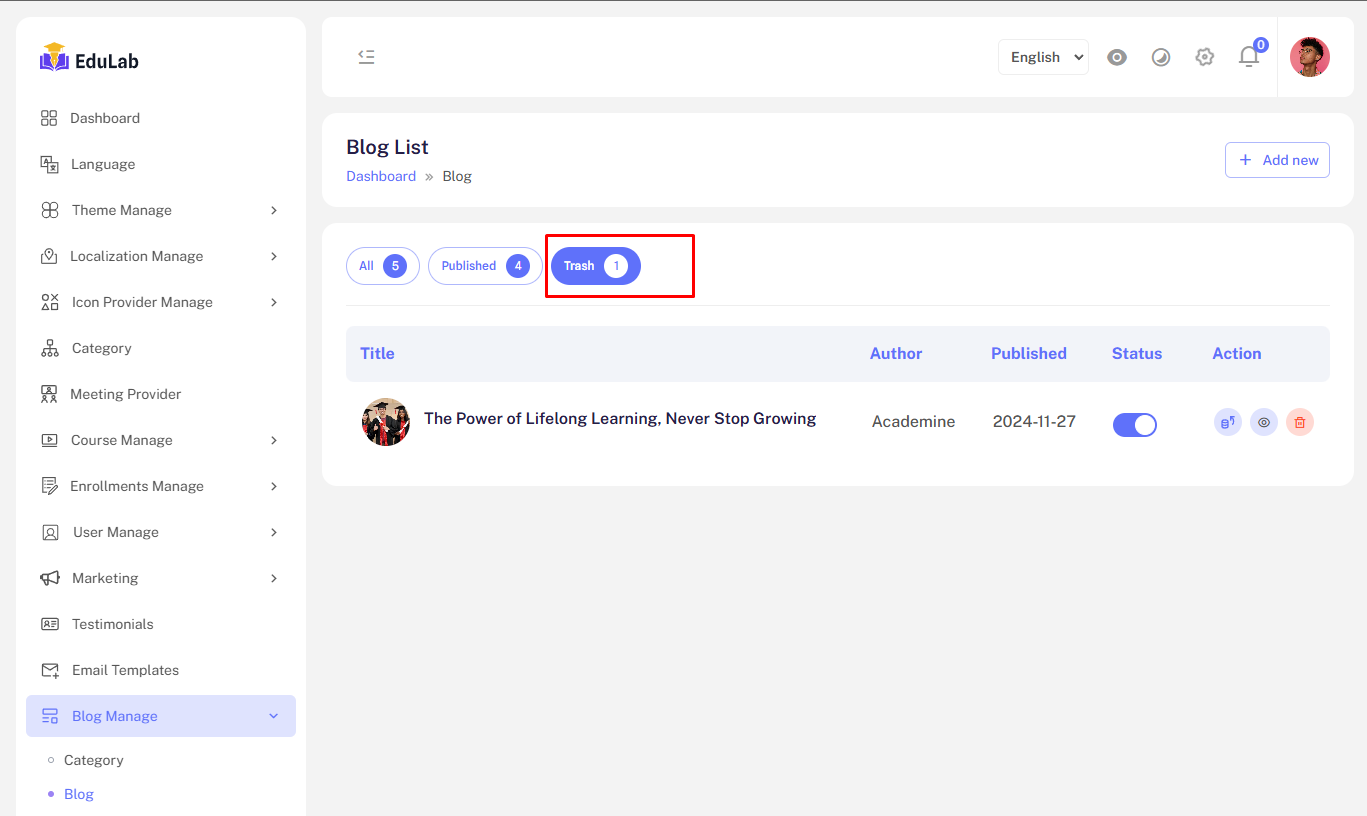The image size is (1367, 816).
Task: Click the red trash delete icon
Action: point(1299,422)
